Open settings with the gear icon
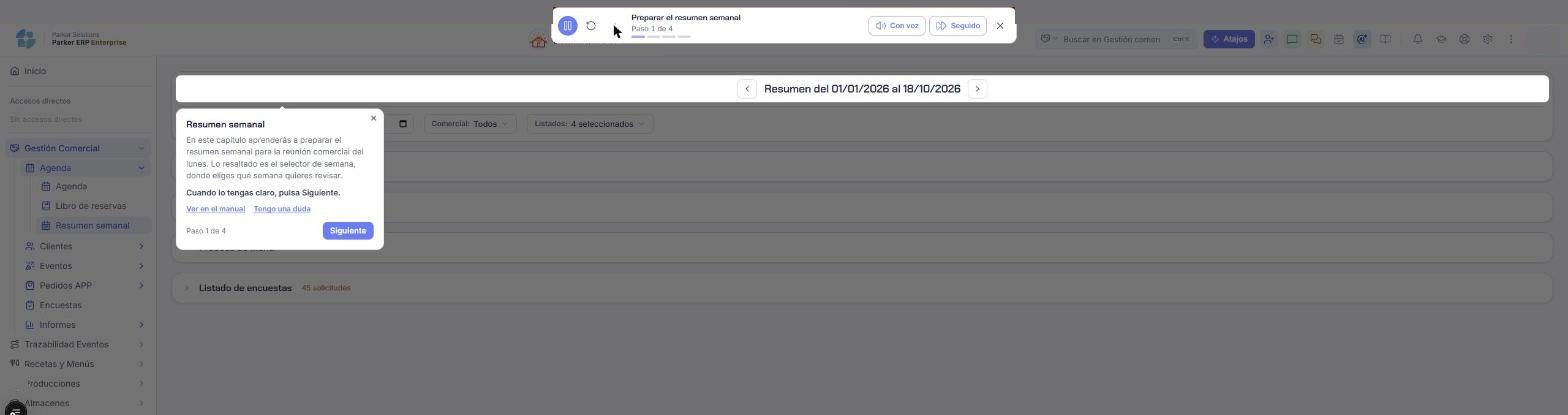Image resolution: width=1568 pixels, height=415 pixels. [1487, 39]
